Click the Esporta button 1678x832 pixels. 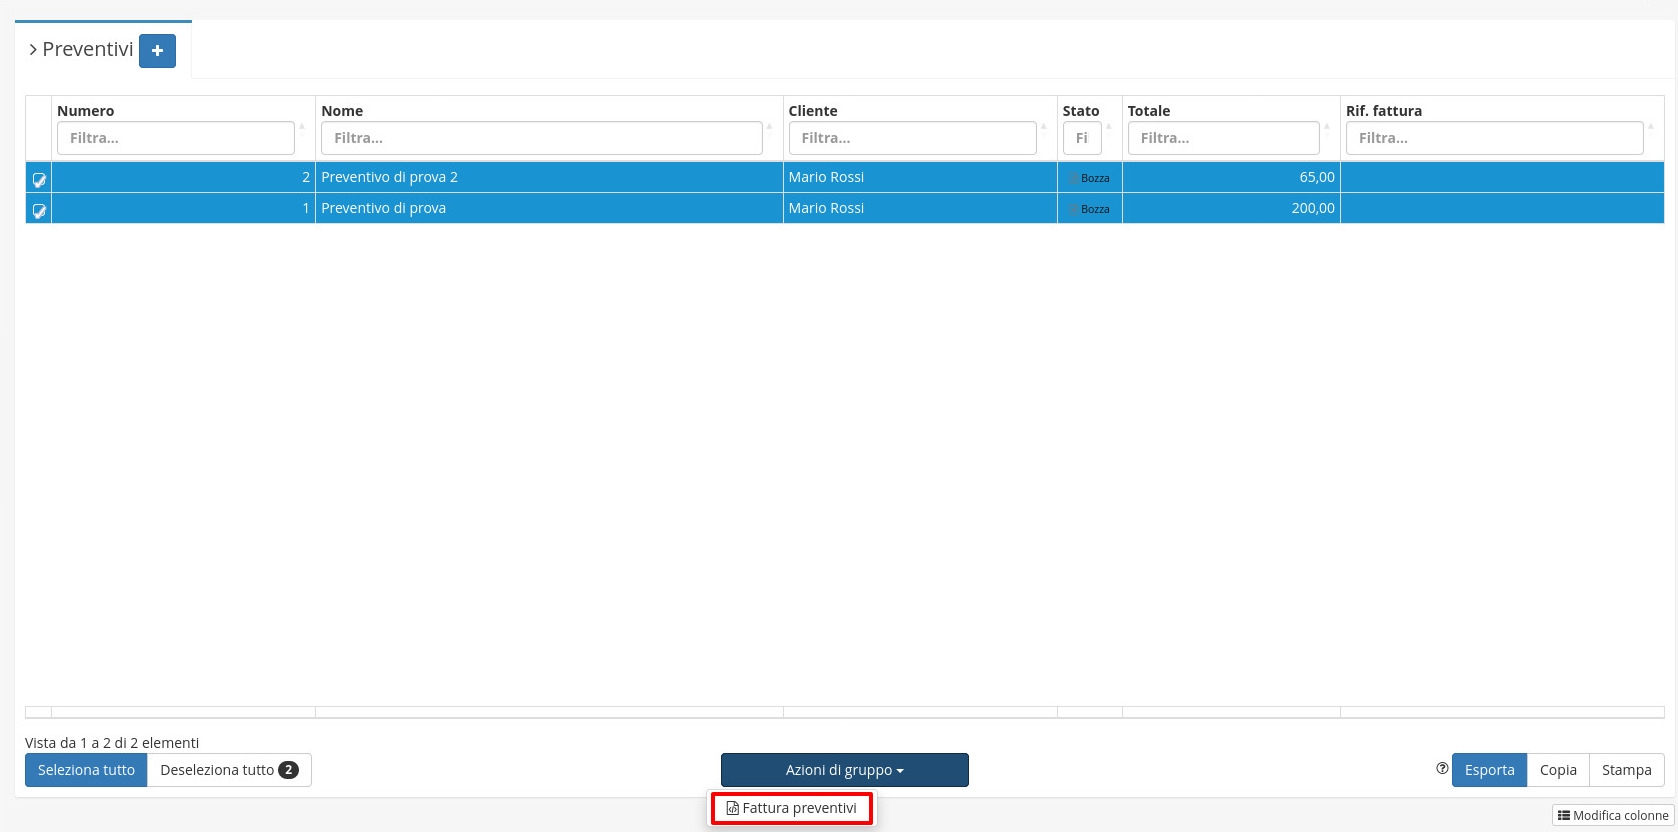point(1489,770)
